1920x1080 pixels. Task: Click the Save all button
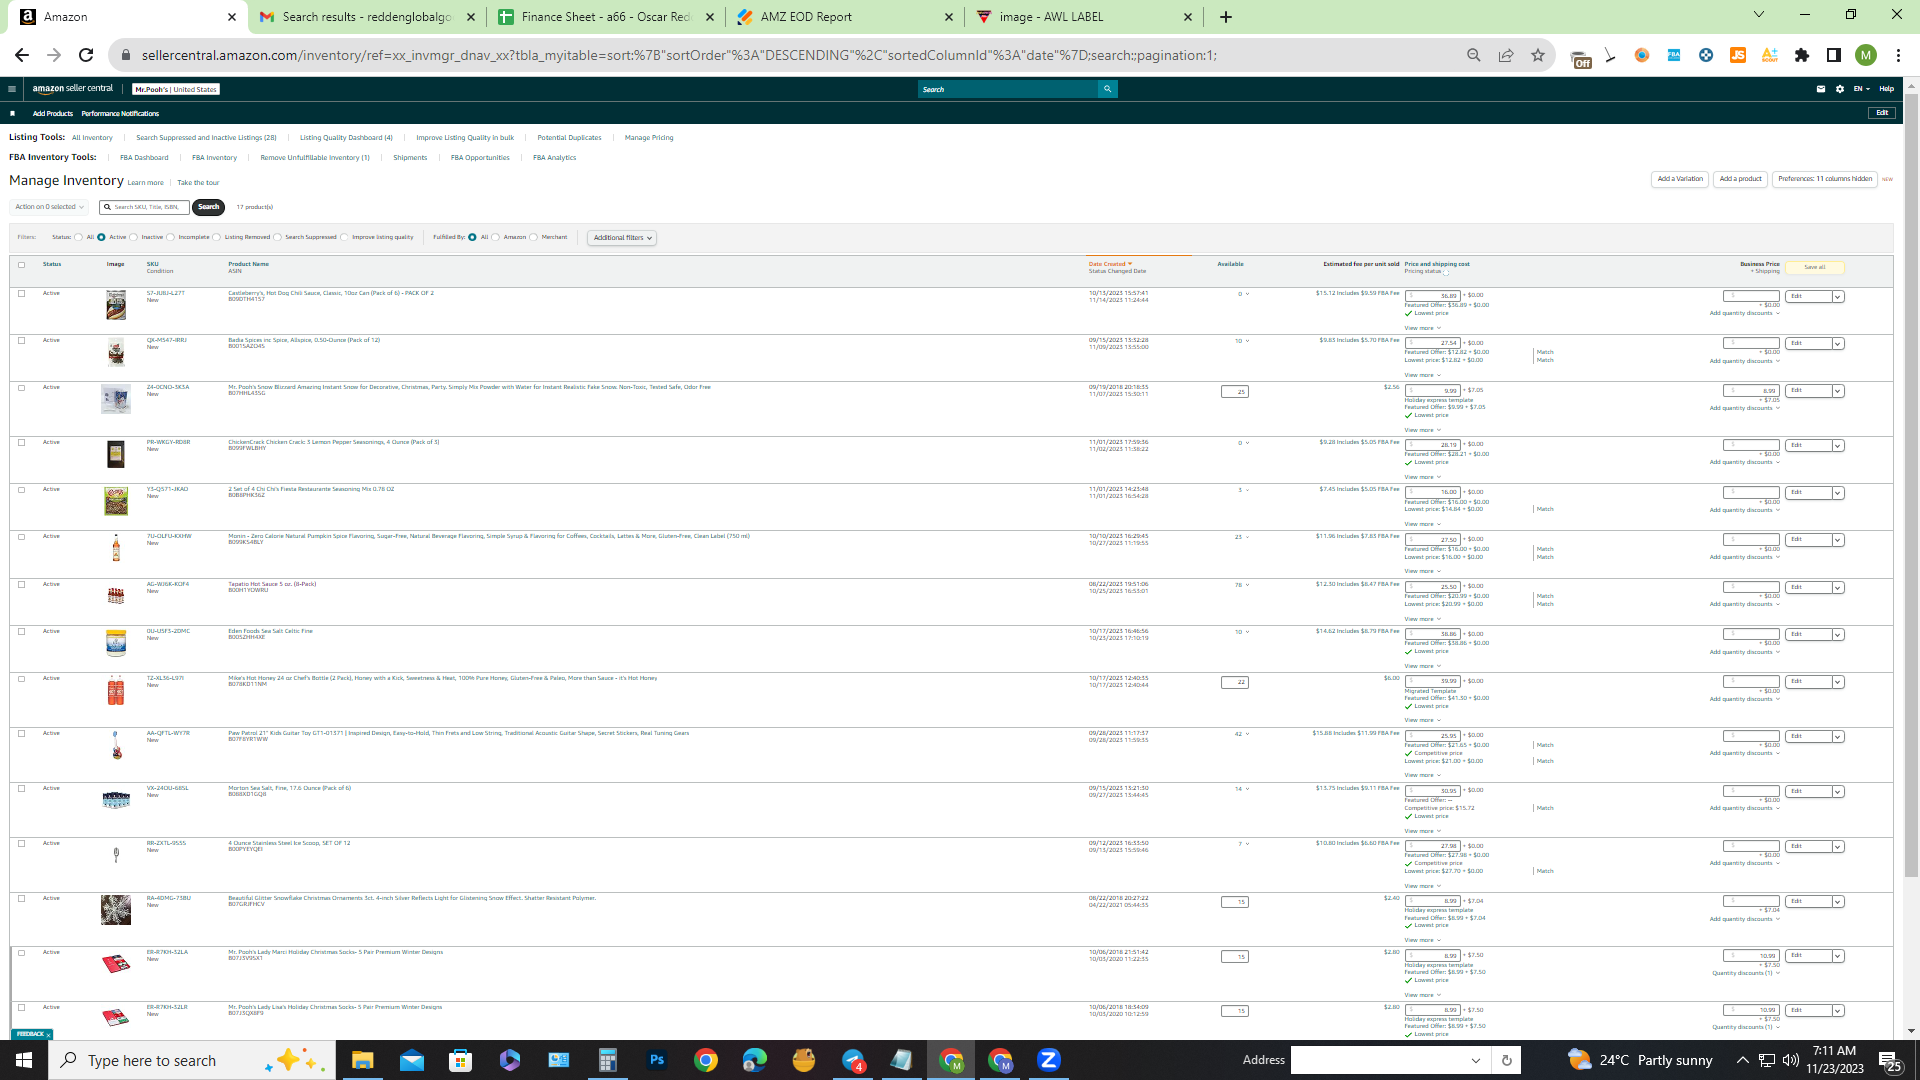(x=1815, y=267)
